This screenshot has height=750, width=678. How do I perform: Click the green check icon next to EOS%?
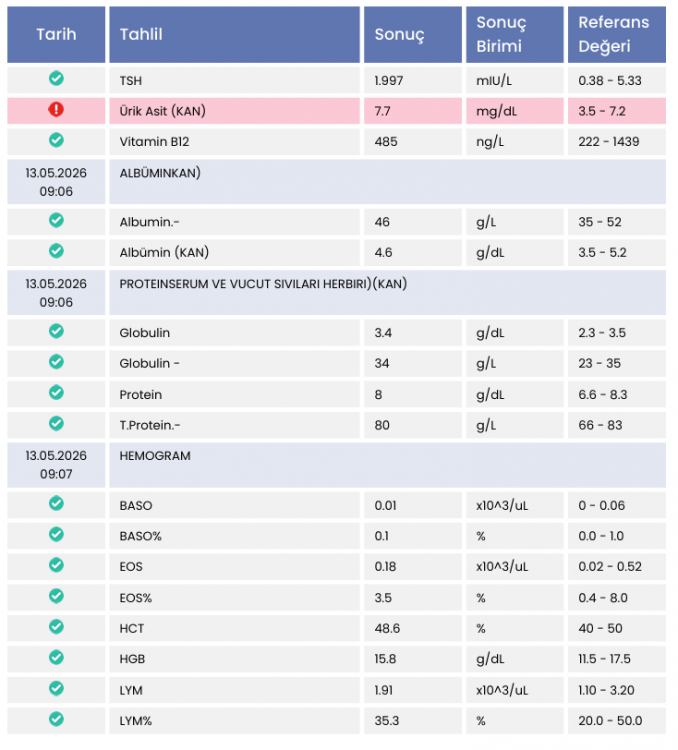[x=56, y=596]
